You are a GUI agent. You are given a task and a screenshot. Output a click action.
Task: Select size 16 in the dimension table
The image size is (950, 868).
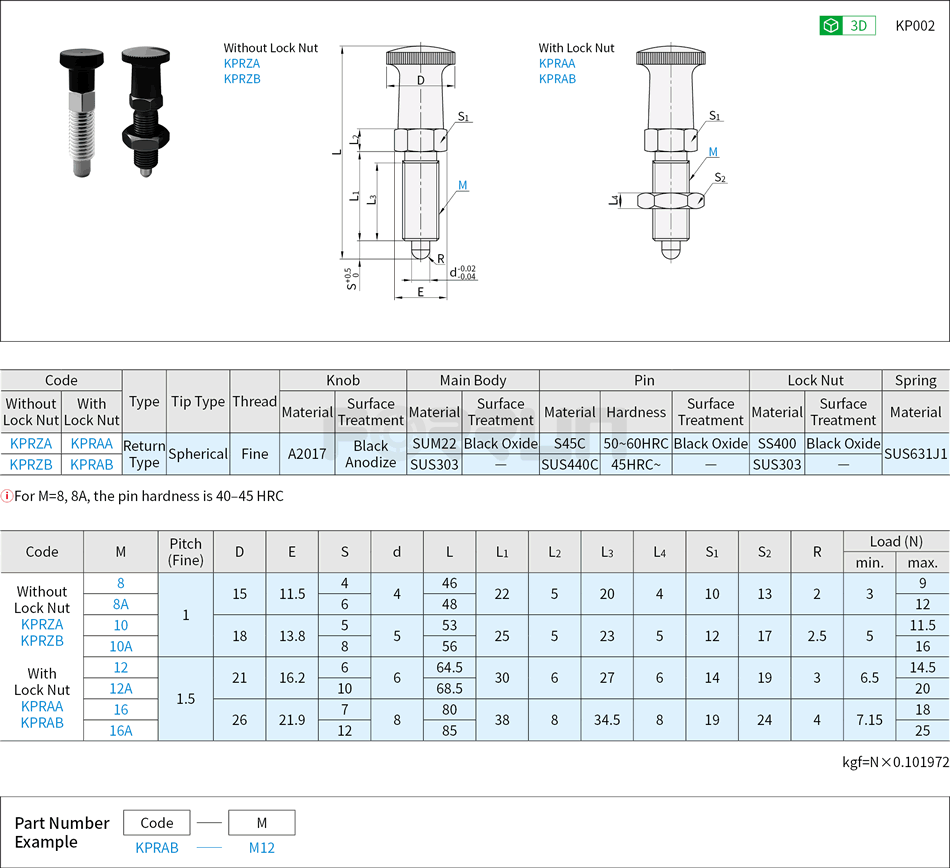point(123,710)
